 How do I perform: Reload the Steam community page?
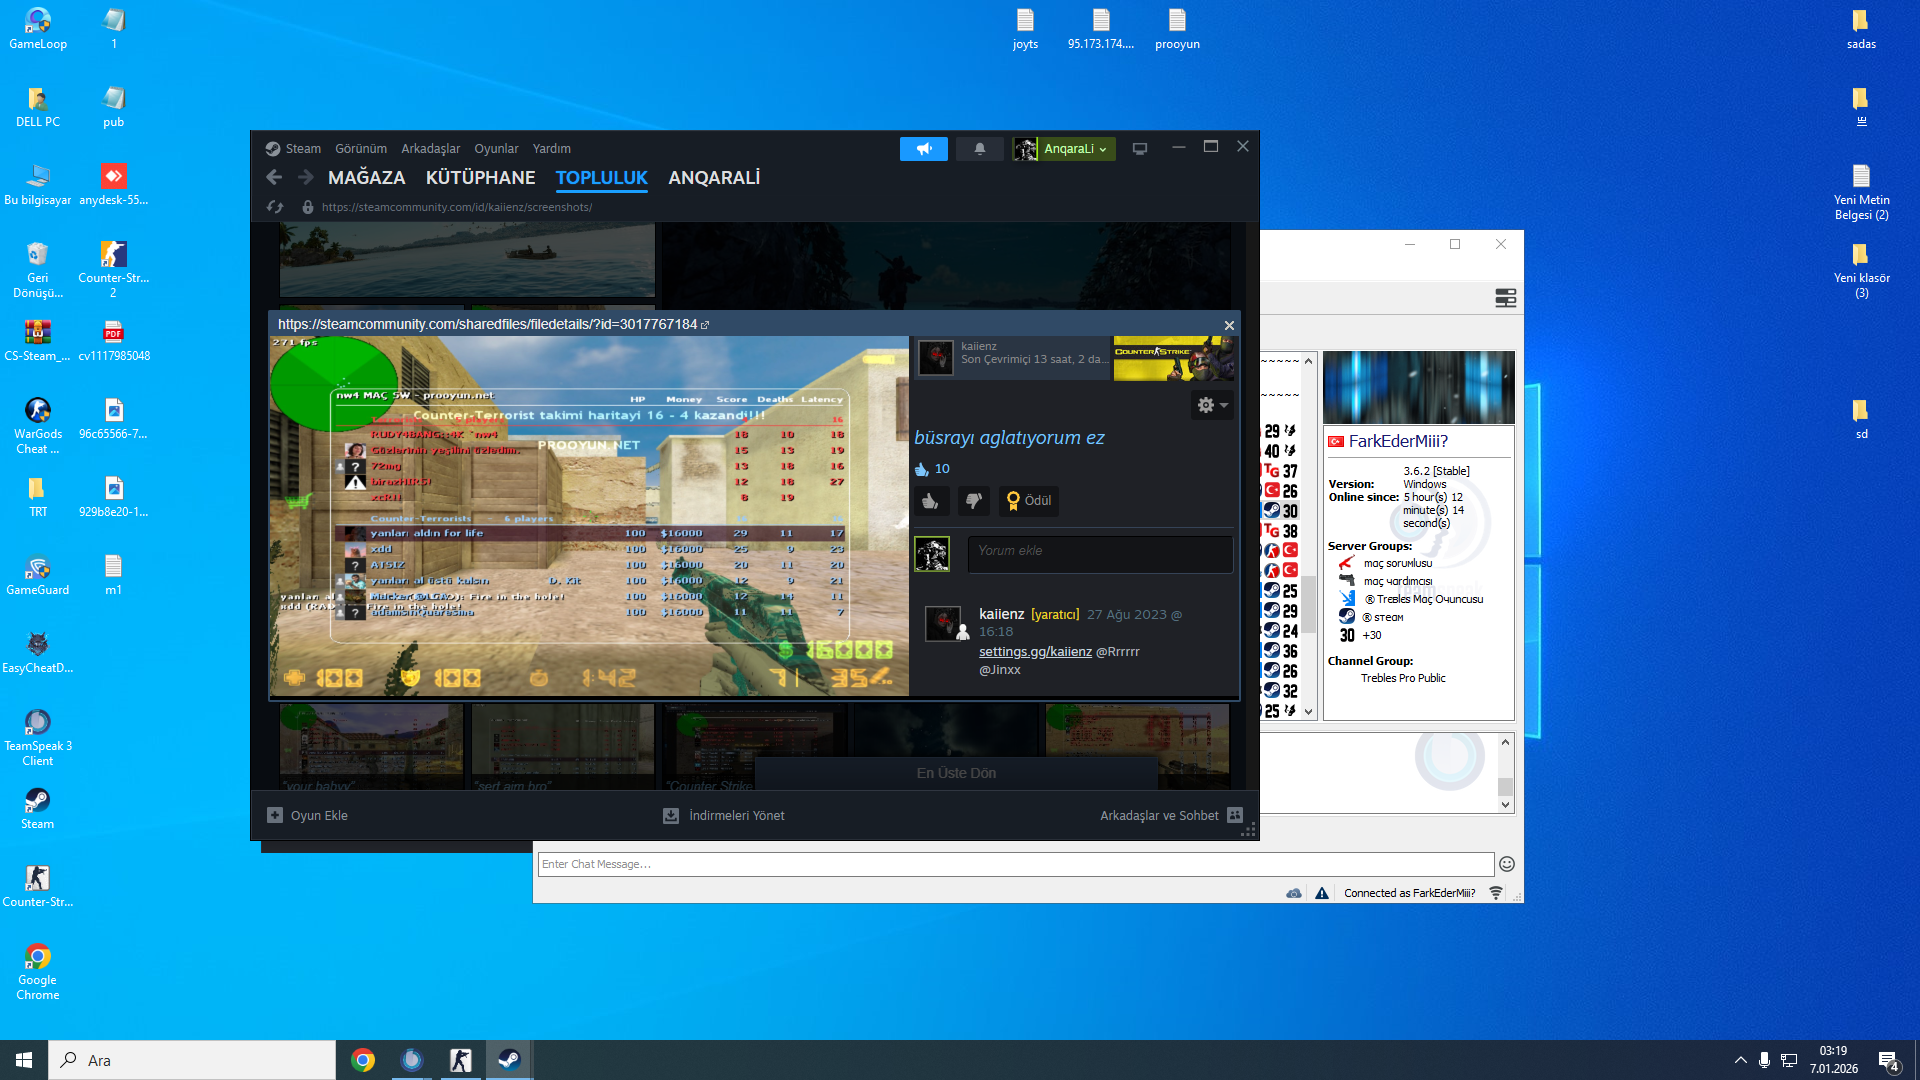click(x=275, y=207)
